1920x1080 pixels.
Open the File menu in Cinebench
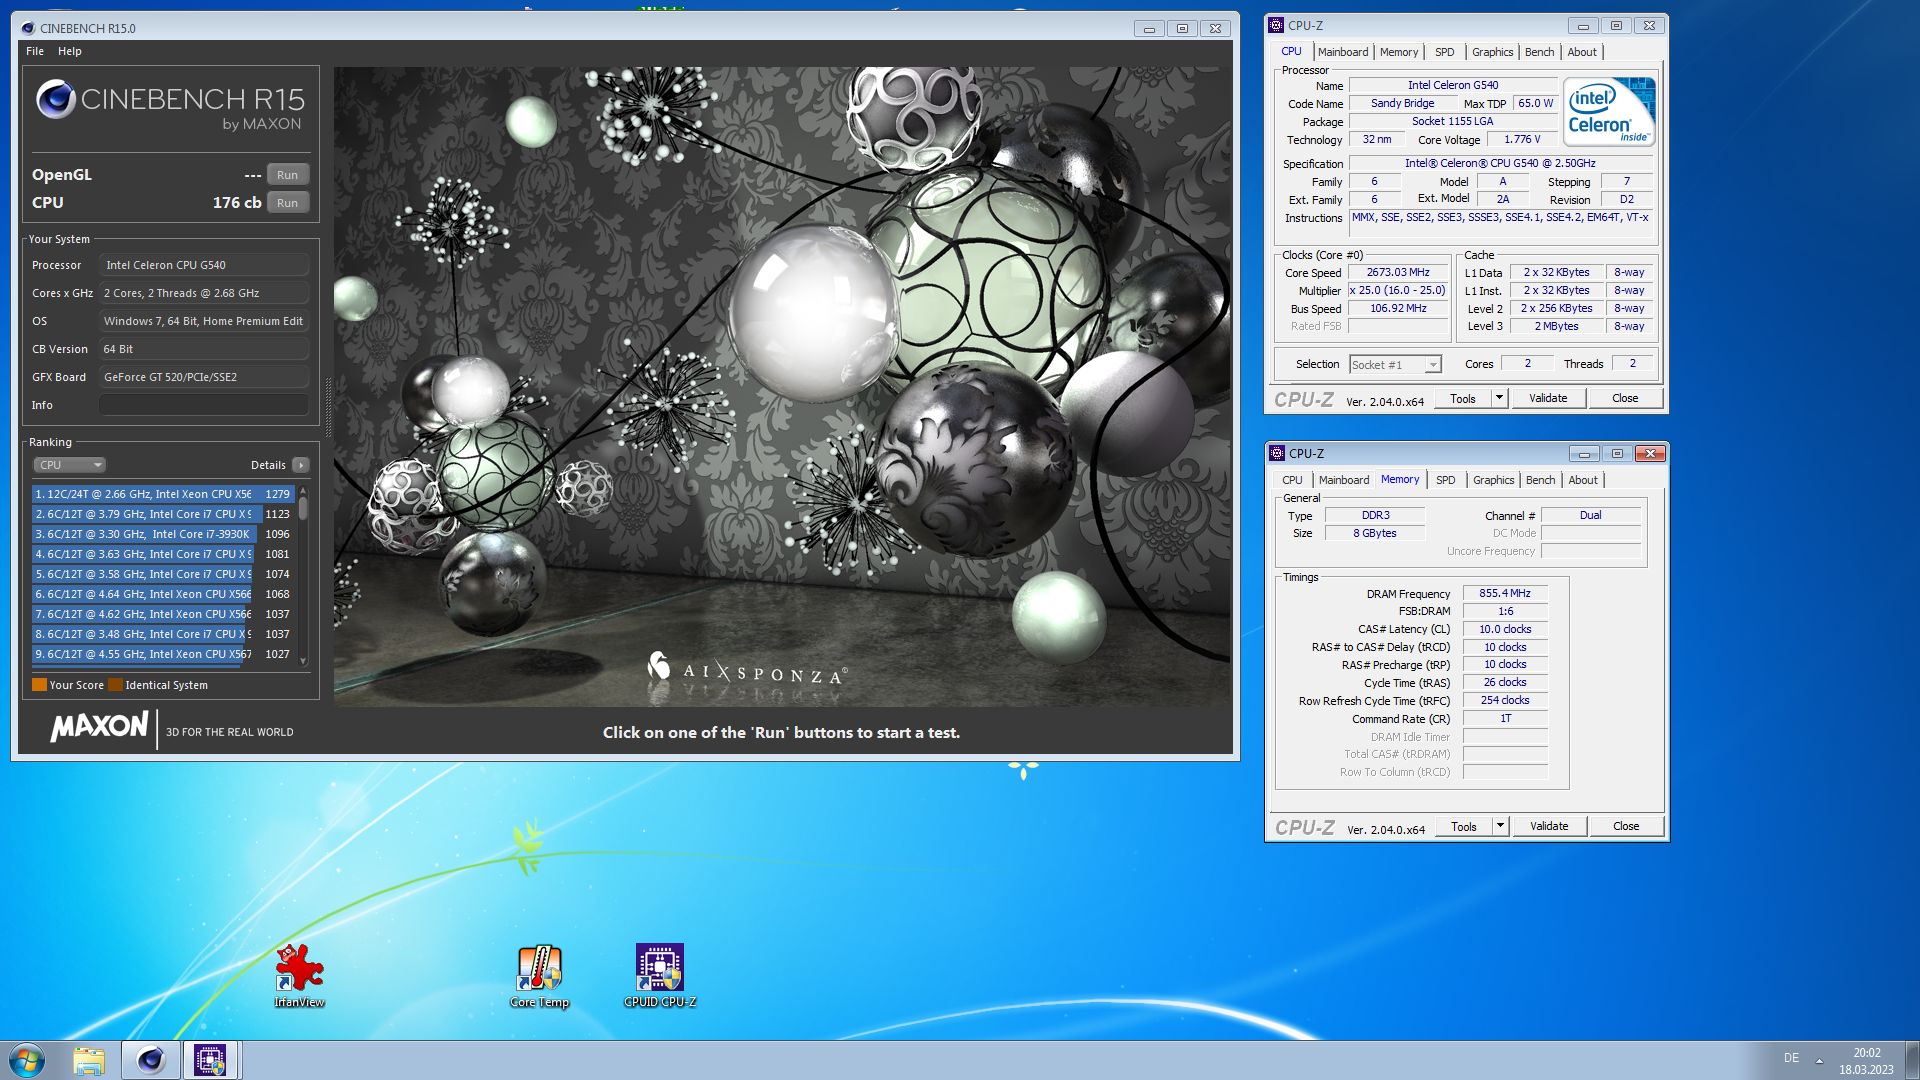click(x=35, y=51)
